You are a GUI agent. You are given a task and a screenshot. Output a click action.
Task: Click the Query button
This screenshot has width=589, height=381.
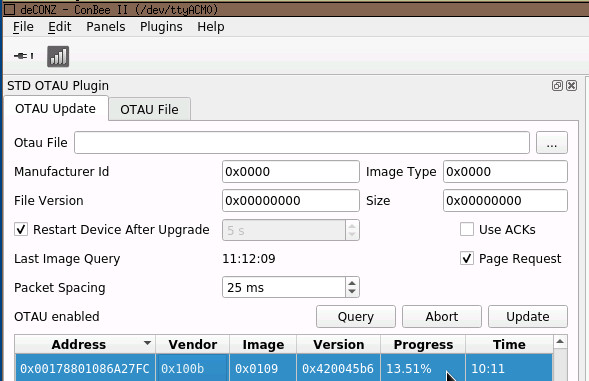tap(356, 316)
